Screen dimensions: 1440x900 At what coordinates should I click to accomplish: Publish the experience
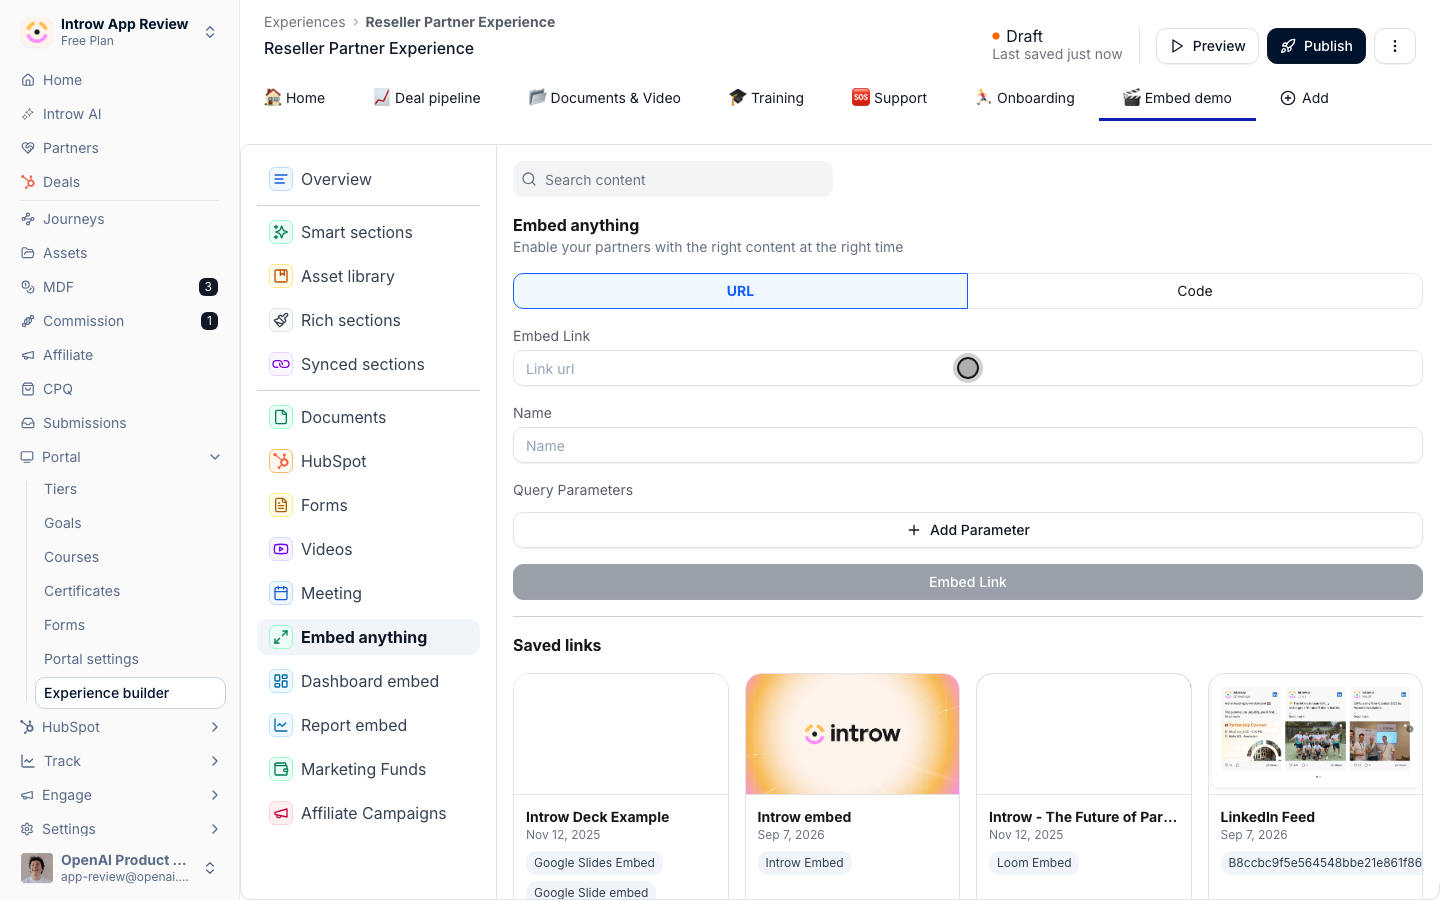pos(1316,46)
